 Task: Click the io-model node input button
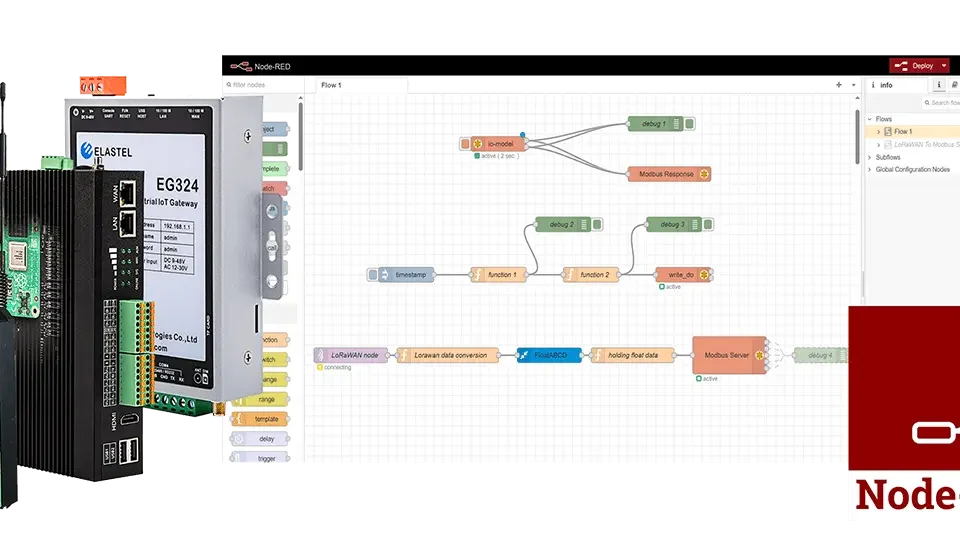(x=465, y=144)
